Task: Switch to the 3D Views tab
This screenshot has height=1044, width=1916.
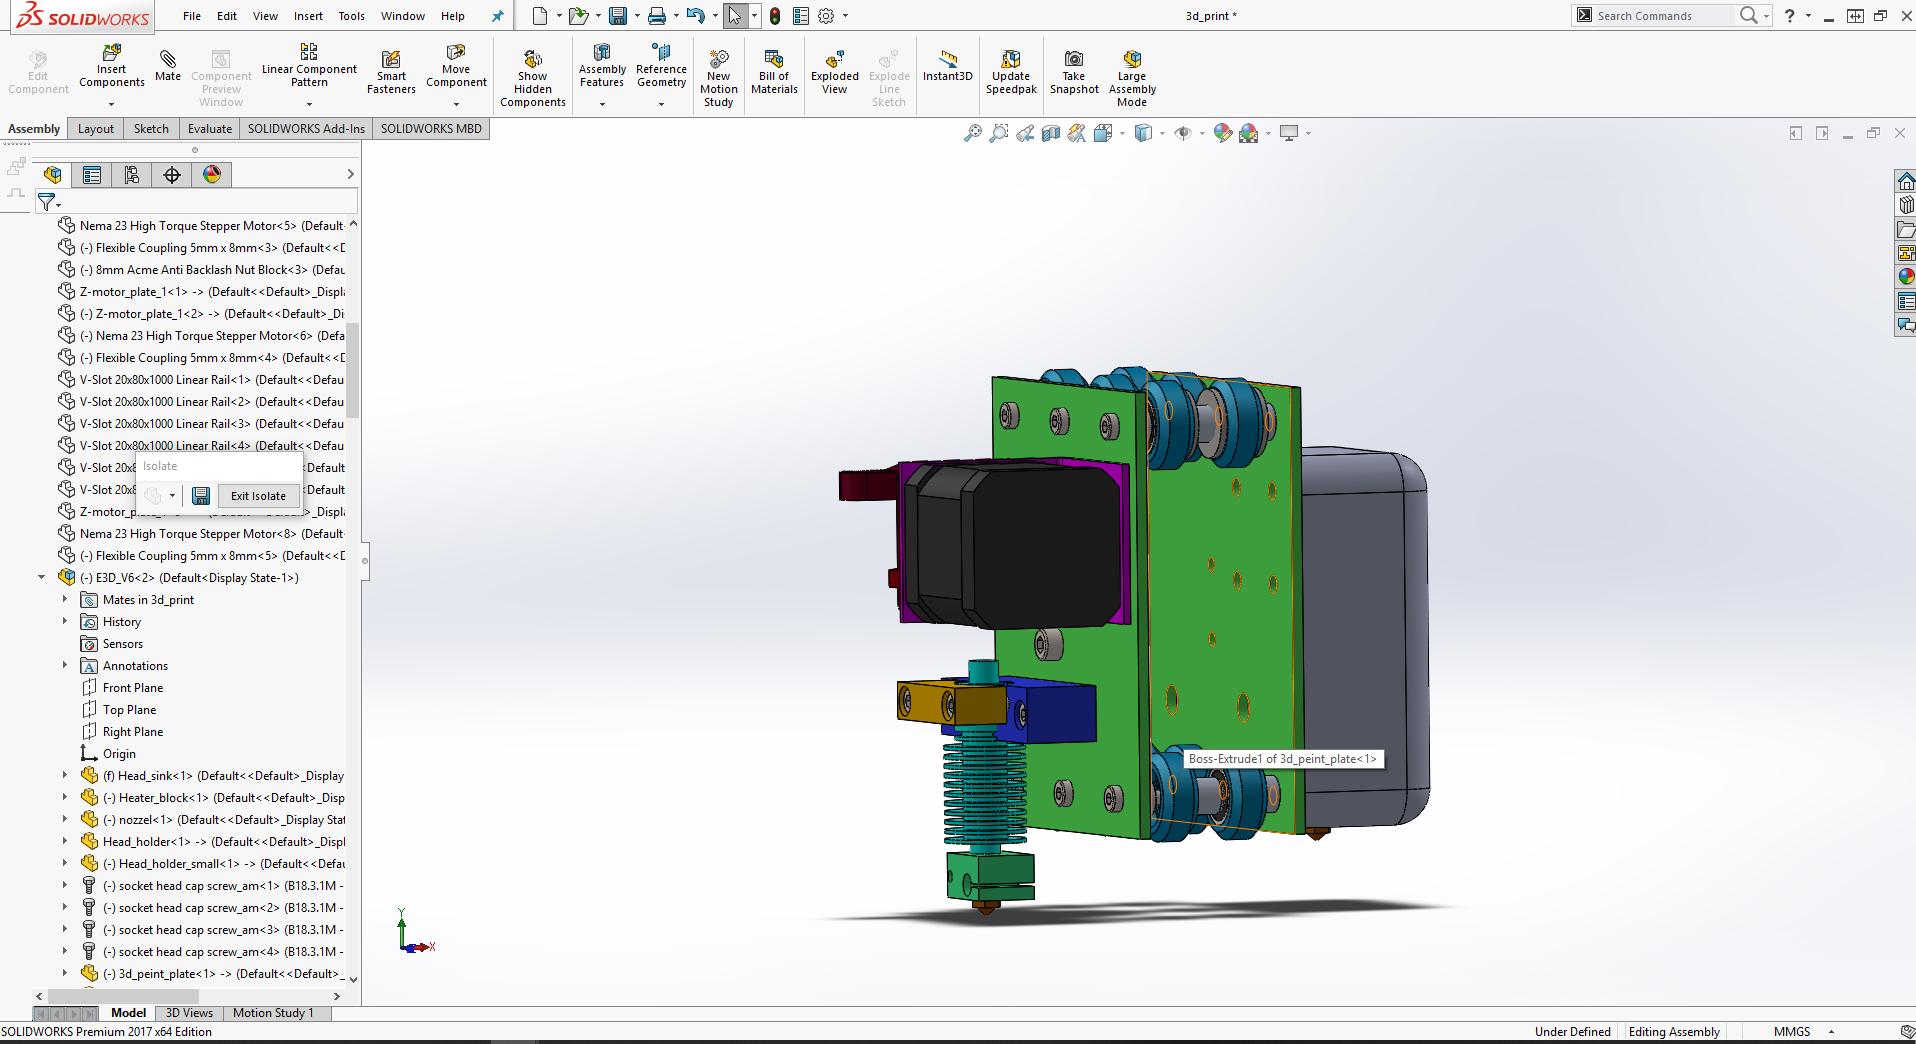Action: pos(189,1013)
